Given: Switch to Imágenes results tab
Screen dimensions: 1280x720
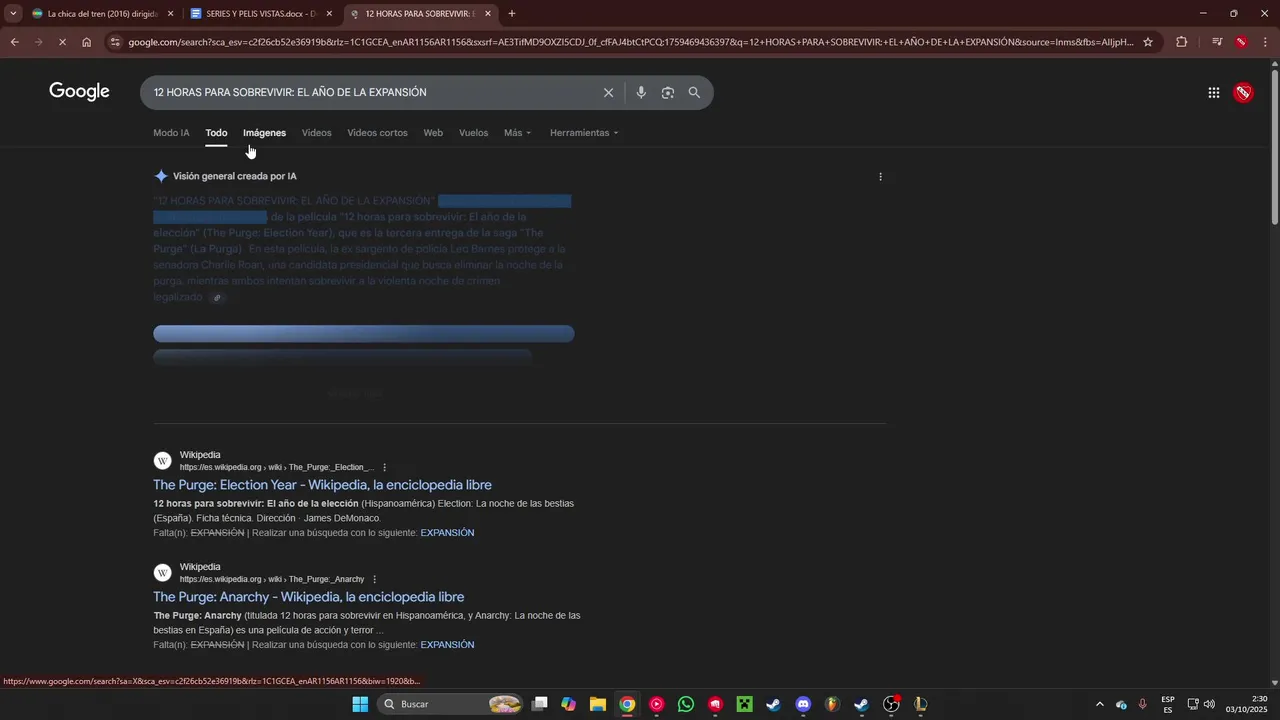Looking at the screenshot, I should pyautogui.click(x=264, y=133).
